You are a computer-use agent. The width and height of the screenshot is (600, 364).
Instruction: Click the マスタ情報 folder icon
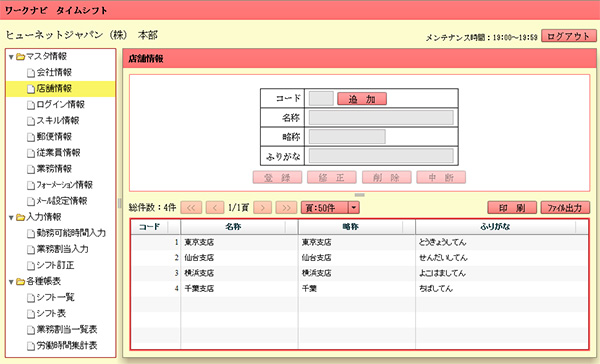coord(20,57)
